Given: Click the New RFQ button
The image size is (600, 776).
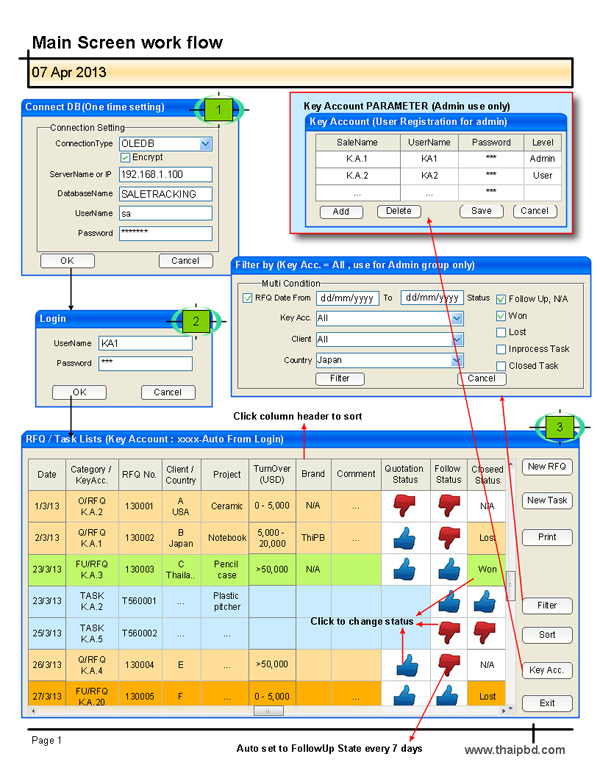Looking at the screenshot, I should (547, 467).
